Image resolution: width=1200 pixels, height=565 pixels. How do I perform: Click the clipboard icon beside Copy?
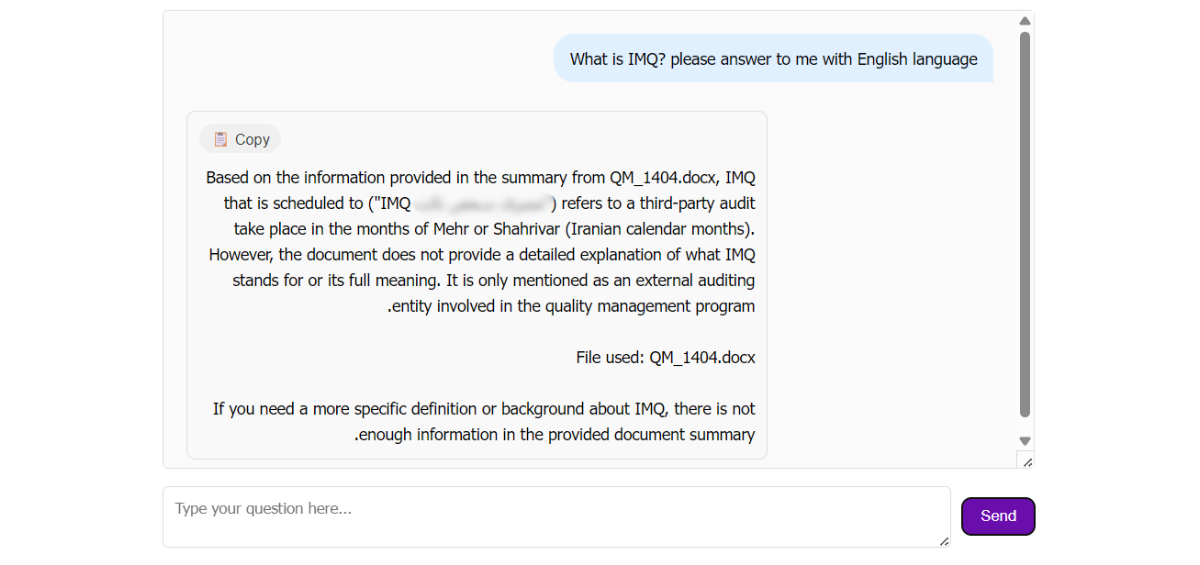pos(221,139)
